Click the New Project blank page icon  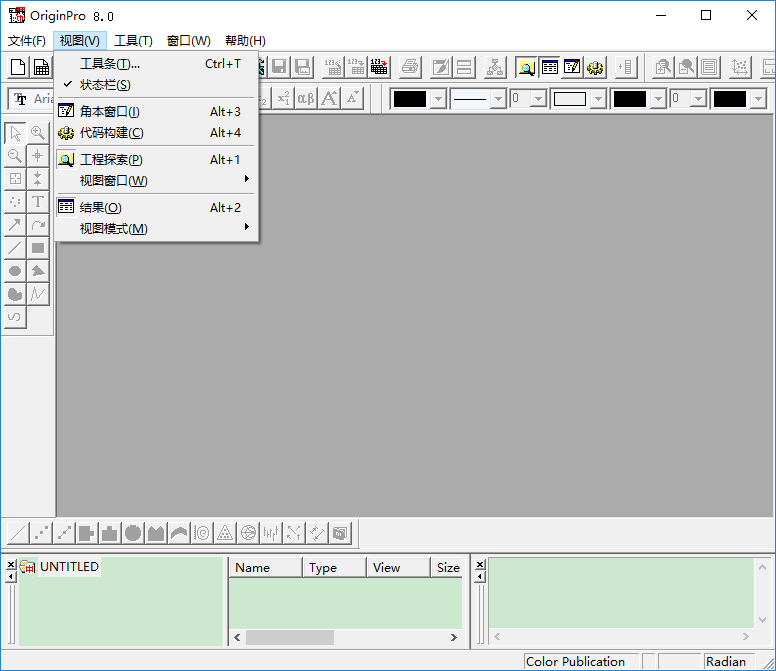coord(17,67)
